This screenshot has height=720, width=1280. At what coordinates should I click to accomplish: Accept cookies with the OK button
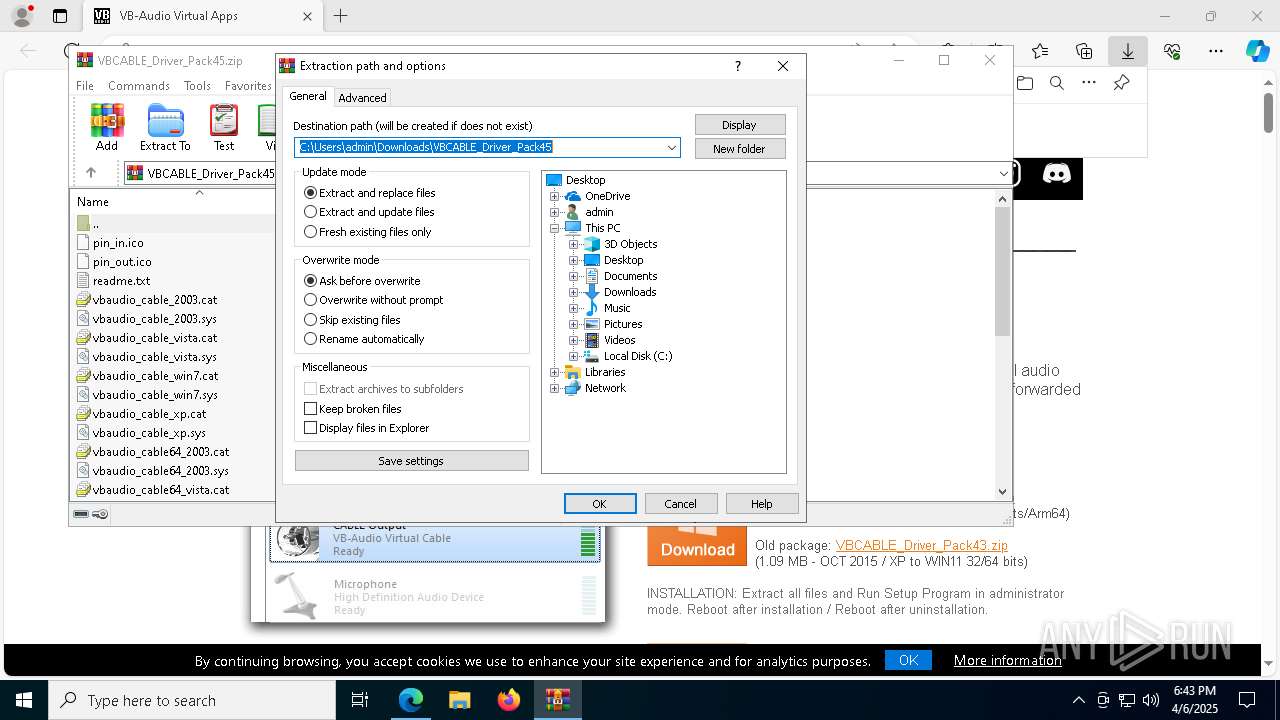908,660
